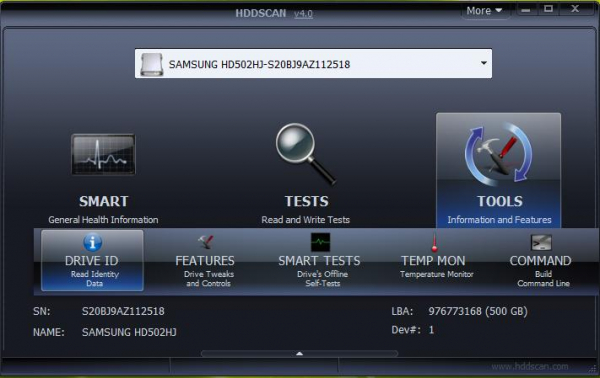
Task: Open TEMP MON thermometer icon
Action: coord(434,242)
